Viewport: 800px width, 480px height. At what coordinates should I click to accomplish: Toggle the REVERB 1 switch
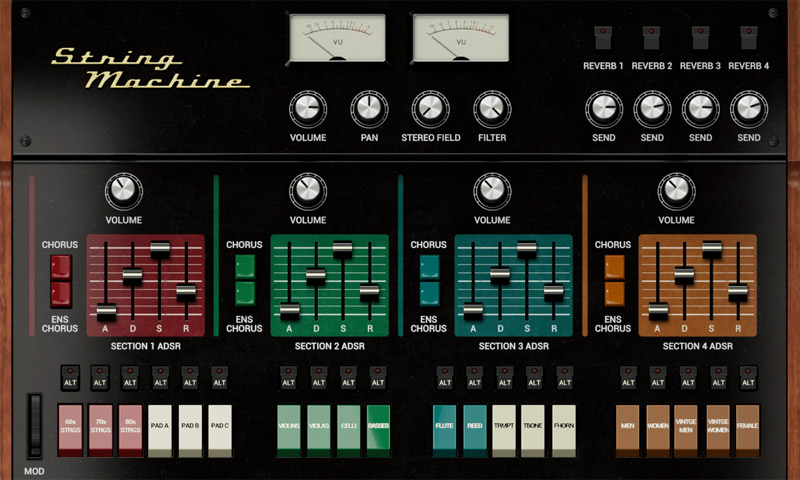pos(603,38)
